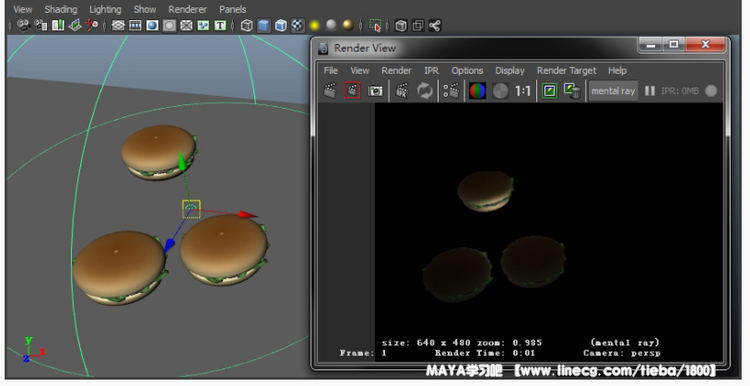The height and width of the screenshot is (386, 750).
Task: Select the bottom-right hamburger in viewport
Action: (223, 250)
